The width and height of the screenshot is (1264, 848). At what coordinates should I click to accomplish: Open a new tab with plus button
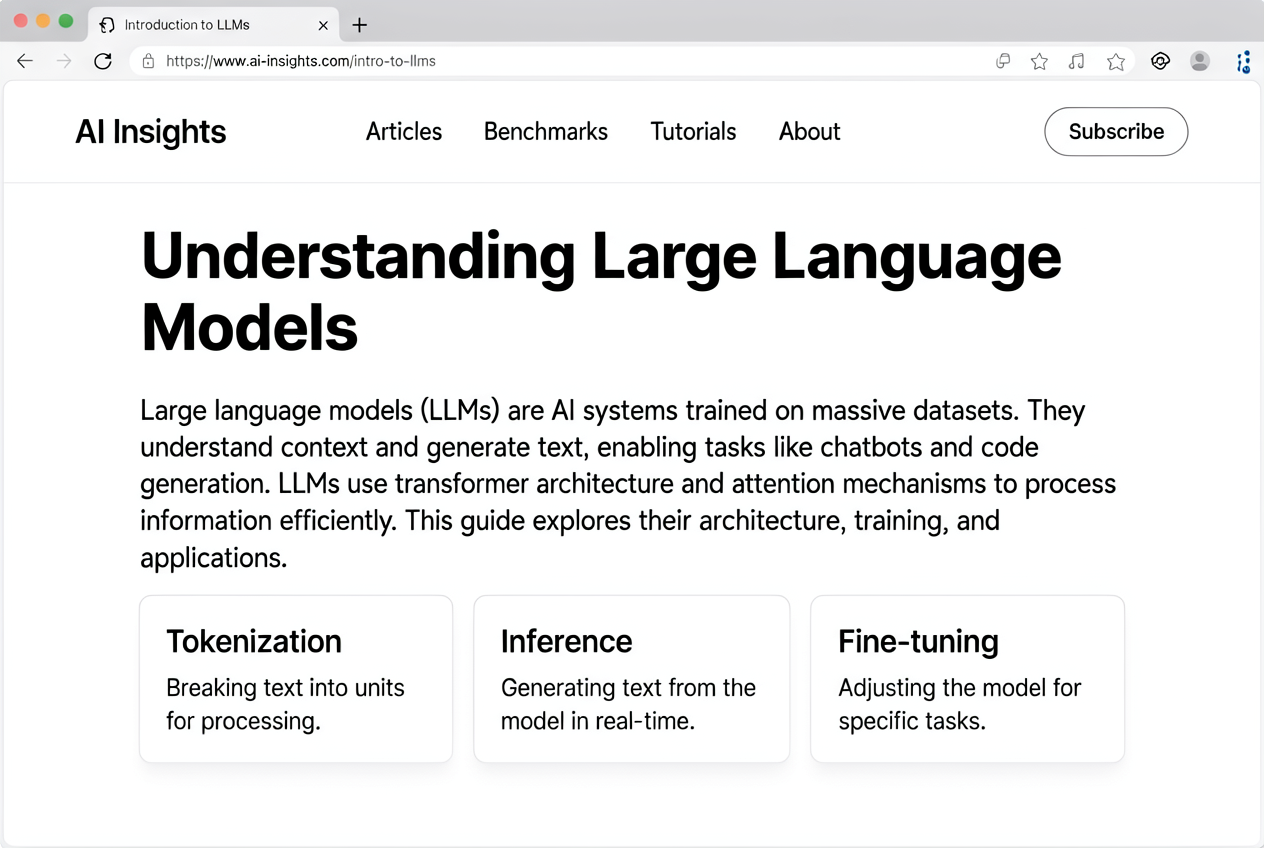[360, 25]
